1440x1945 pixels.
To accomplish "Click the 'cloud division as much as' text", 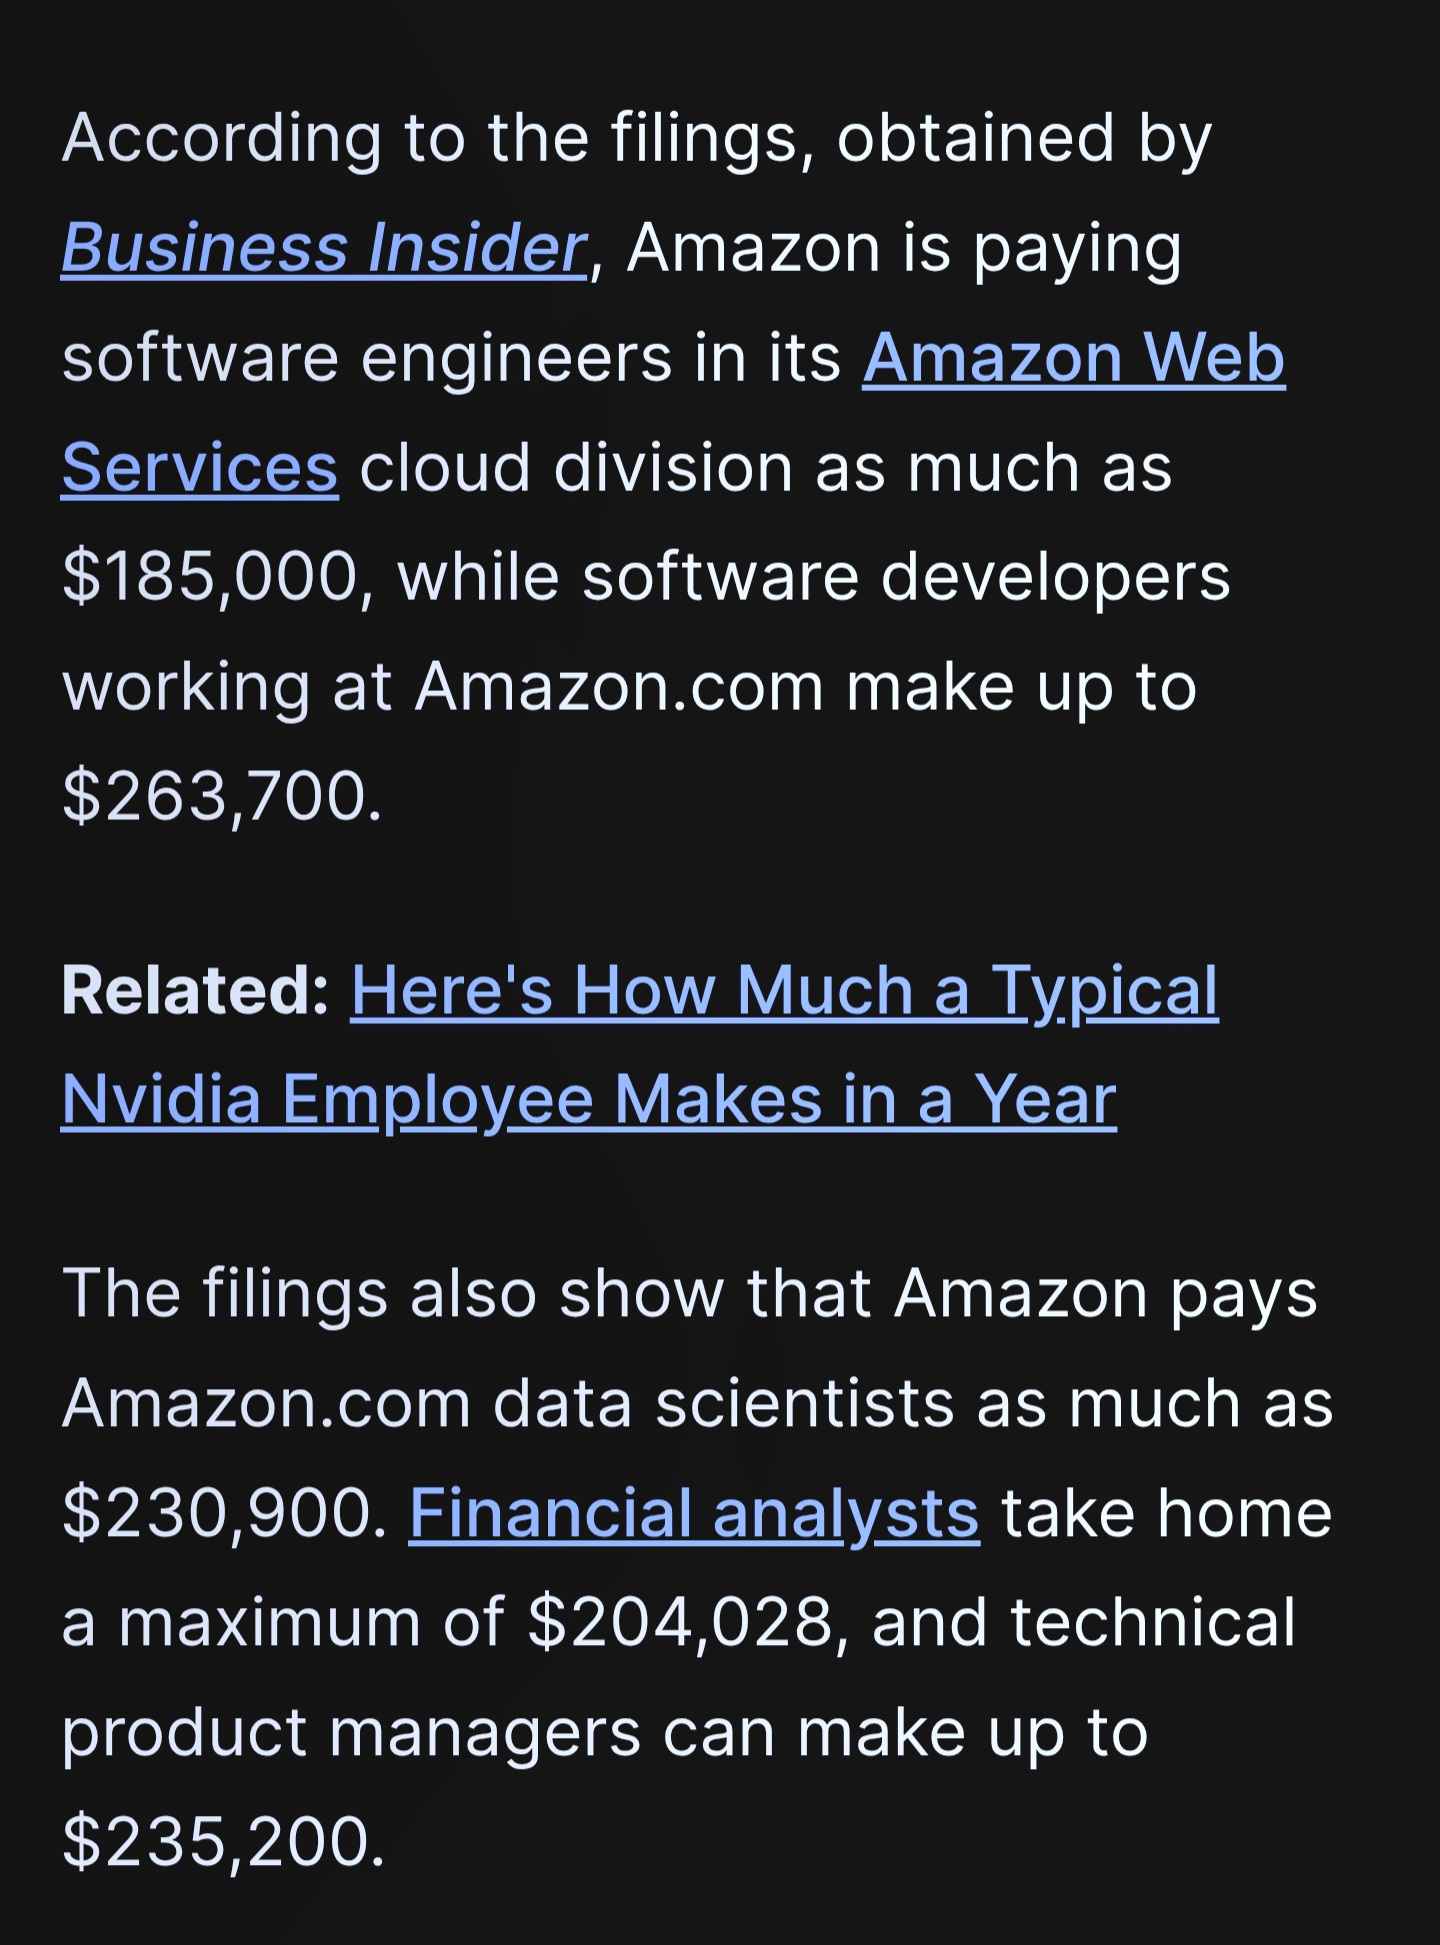I will [765, 468].
